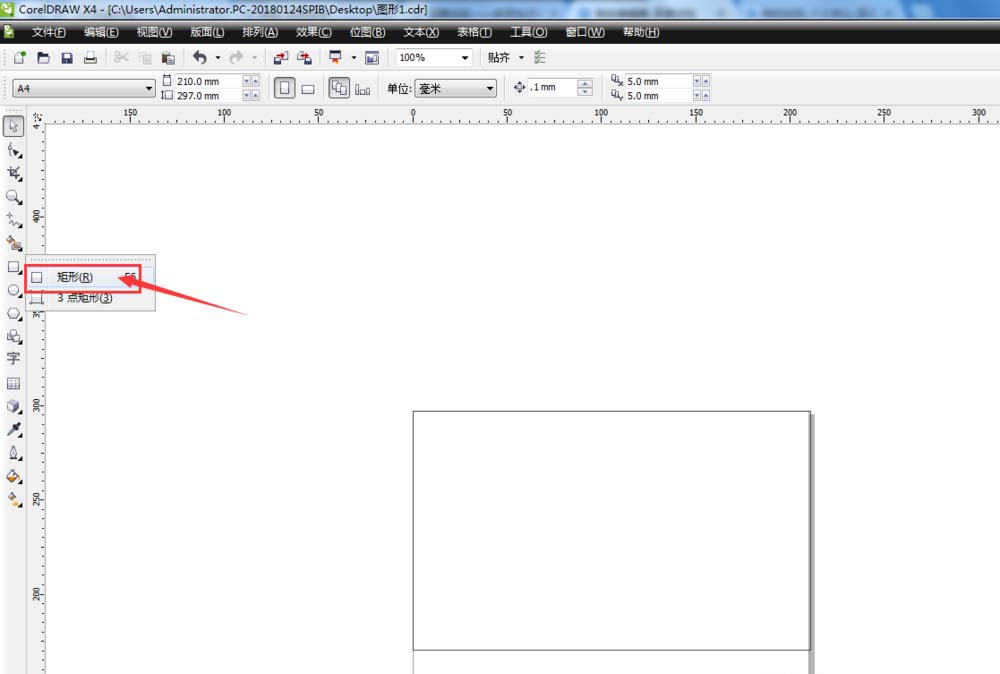
Task: Set page to landscape orientation
Action: (x=308, y=89)
